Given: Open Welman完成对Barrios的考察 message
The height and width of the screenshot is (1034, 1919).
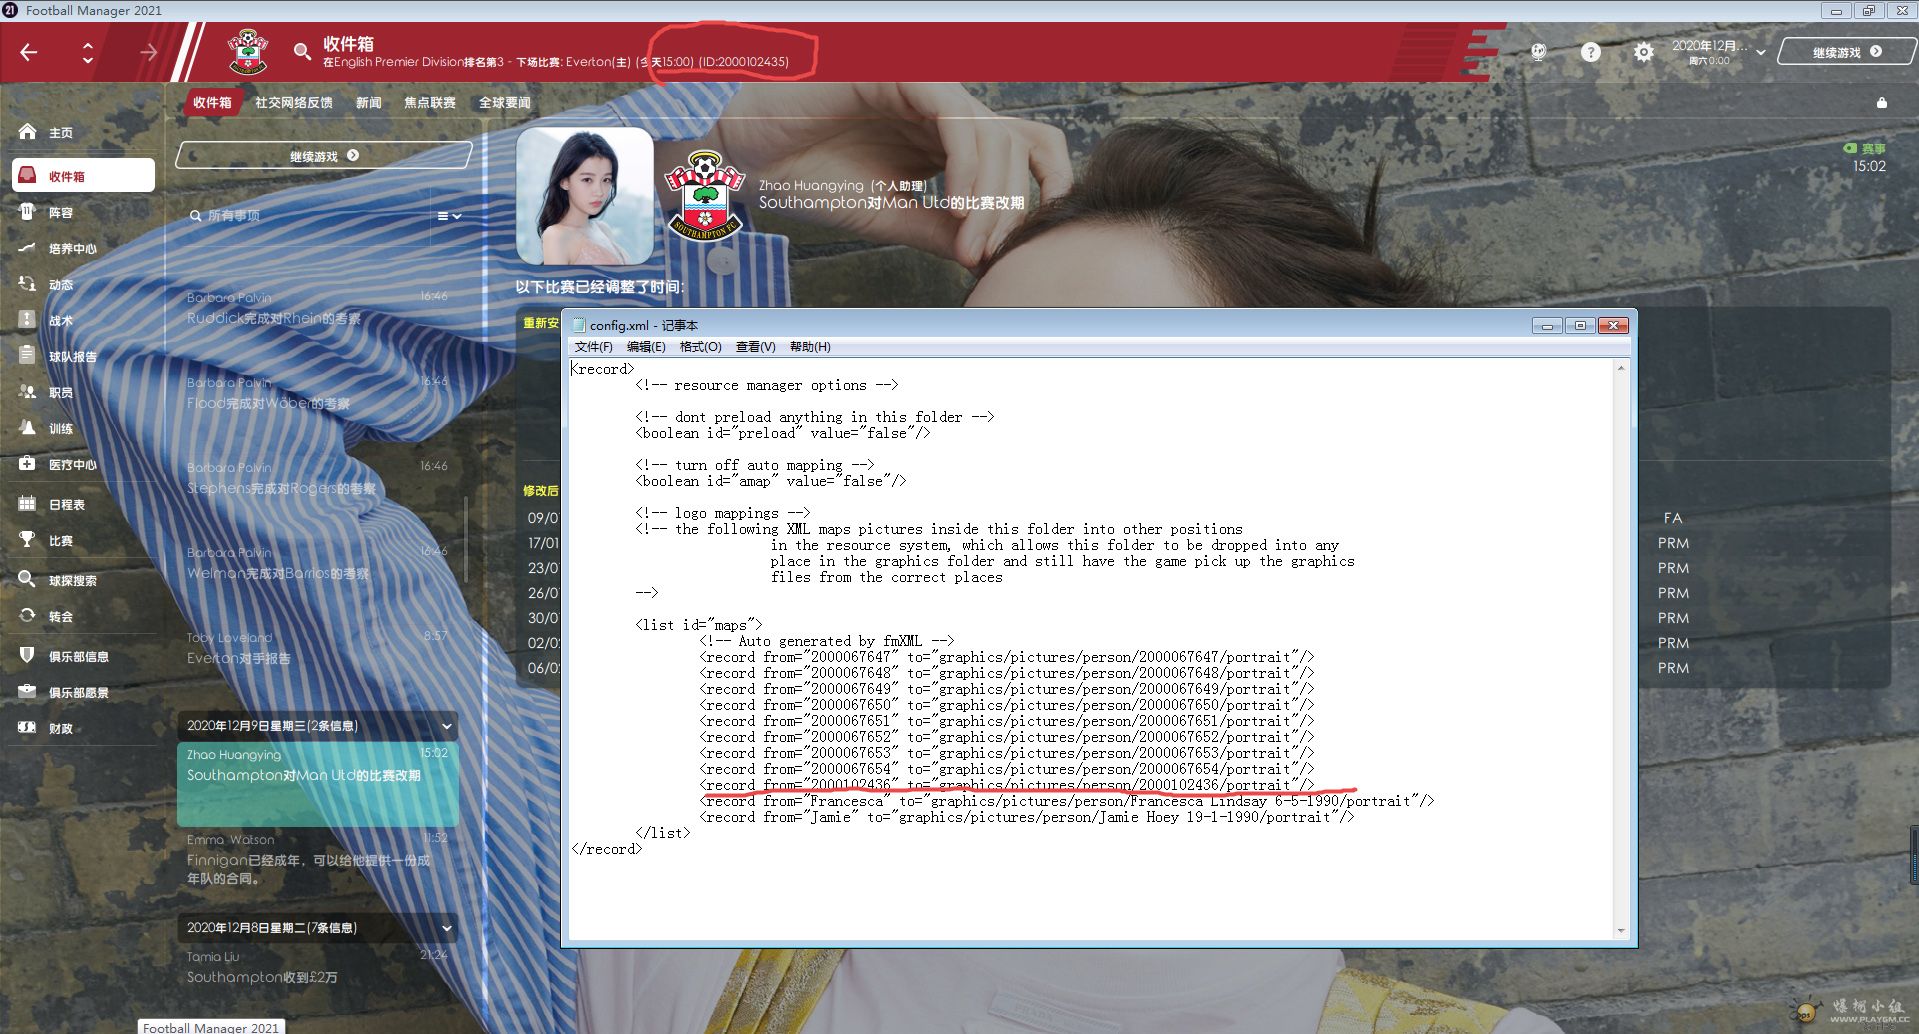Looking at the screenshot, I should point(317,563).
